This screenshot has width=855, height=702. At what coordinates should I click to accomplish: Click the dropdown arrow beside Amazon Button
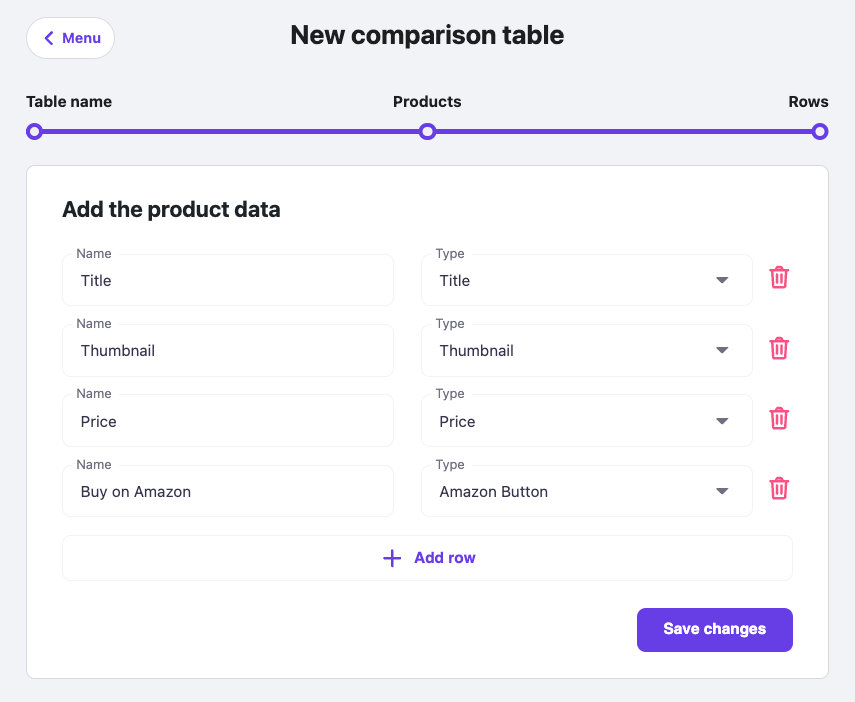tap(721, 491)
